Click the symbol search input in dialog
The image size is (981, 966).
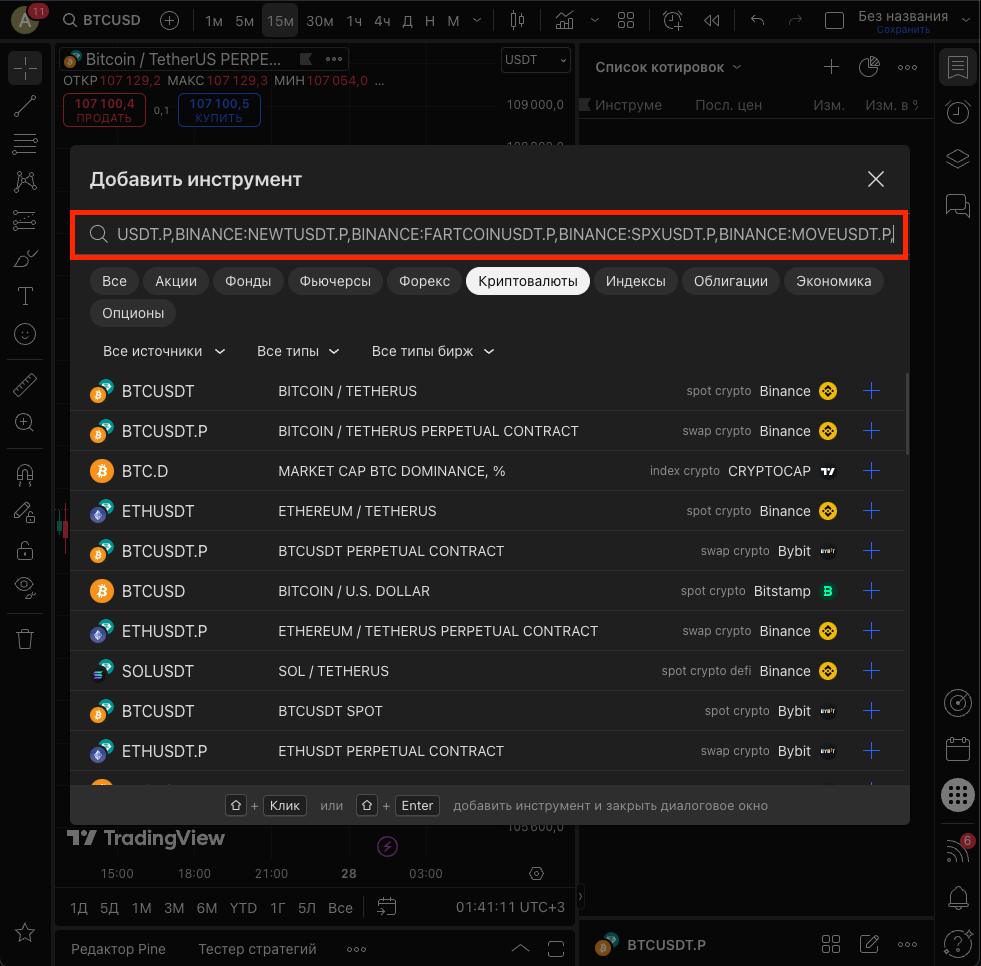490,234
